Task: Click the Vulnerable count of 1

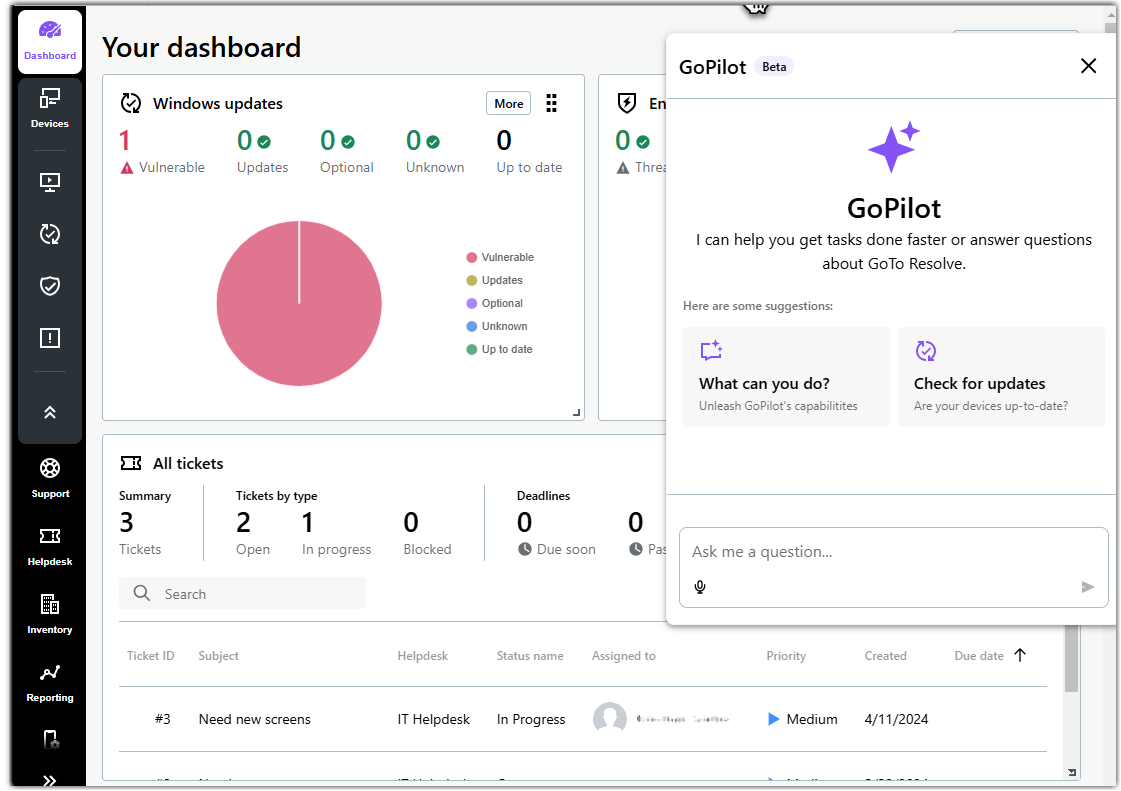Action: [125, 141]
